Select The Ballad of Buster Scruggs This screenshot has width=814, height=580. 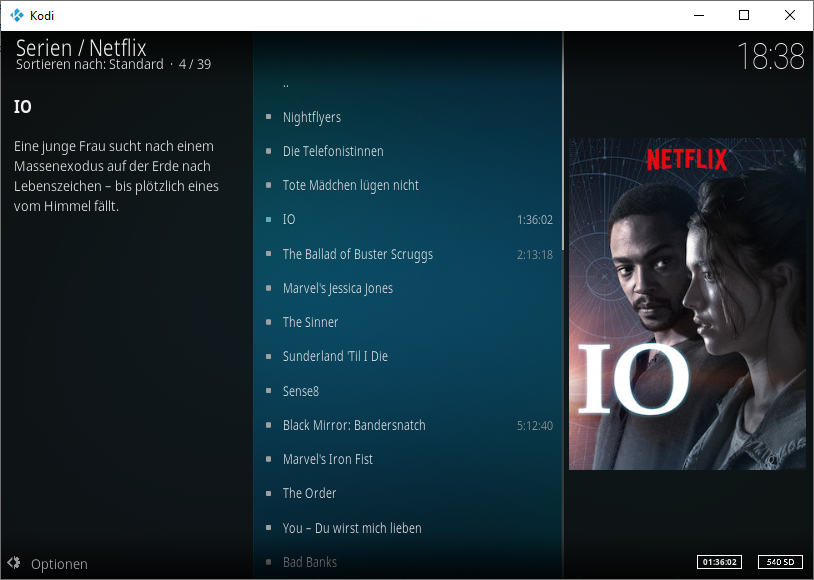(x=408, y=254)
